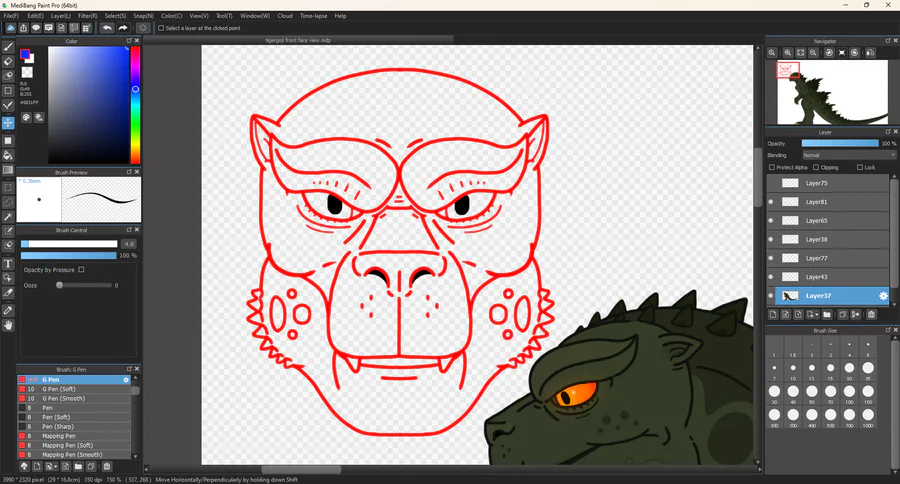The width and height of the screenshot is (900, 484).
Task: Hide Layer37 visibility dot
Action: [x=771, y=296]
